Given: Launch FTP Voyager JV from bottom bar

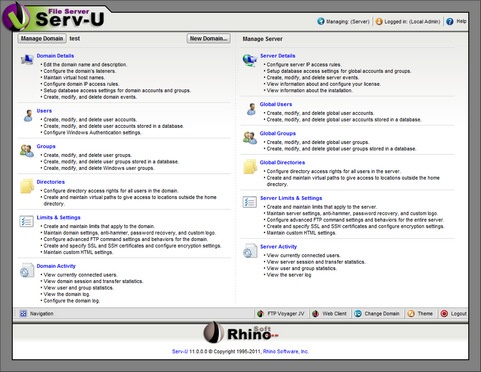Looking at the screenshot, I should pos(286,314).
